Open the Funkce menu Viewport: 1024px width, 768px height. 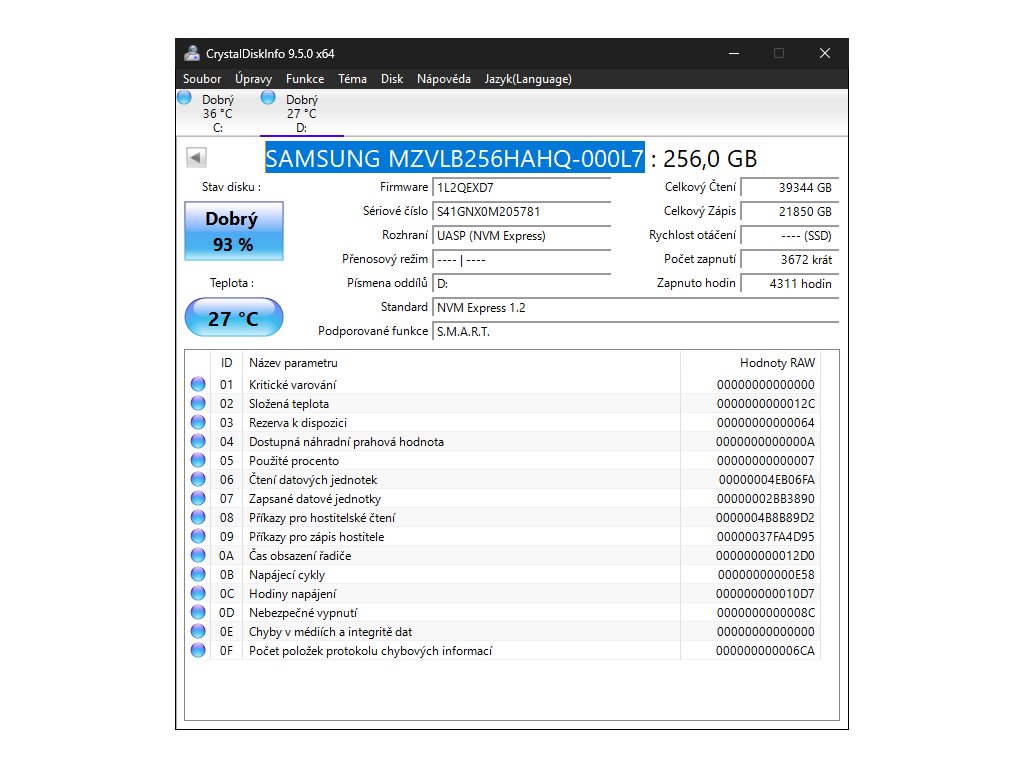305,79
